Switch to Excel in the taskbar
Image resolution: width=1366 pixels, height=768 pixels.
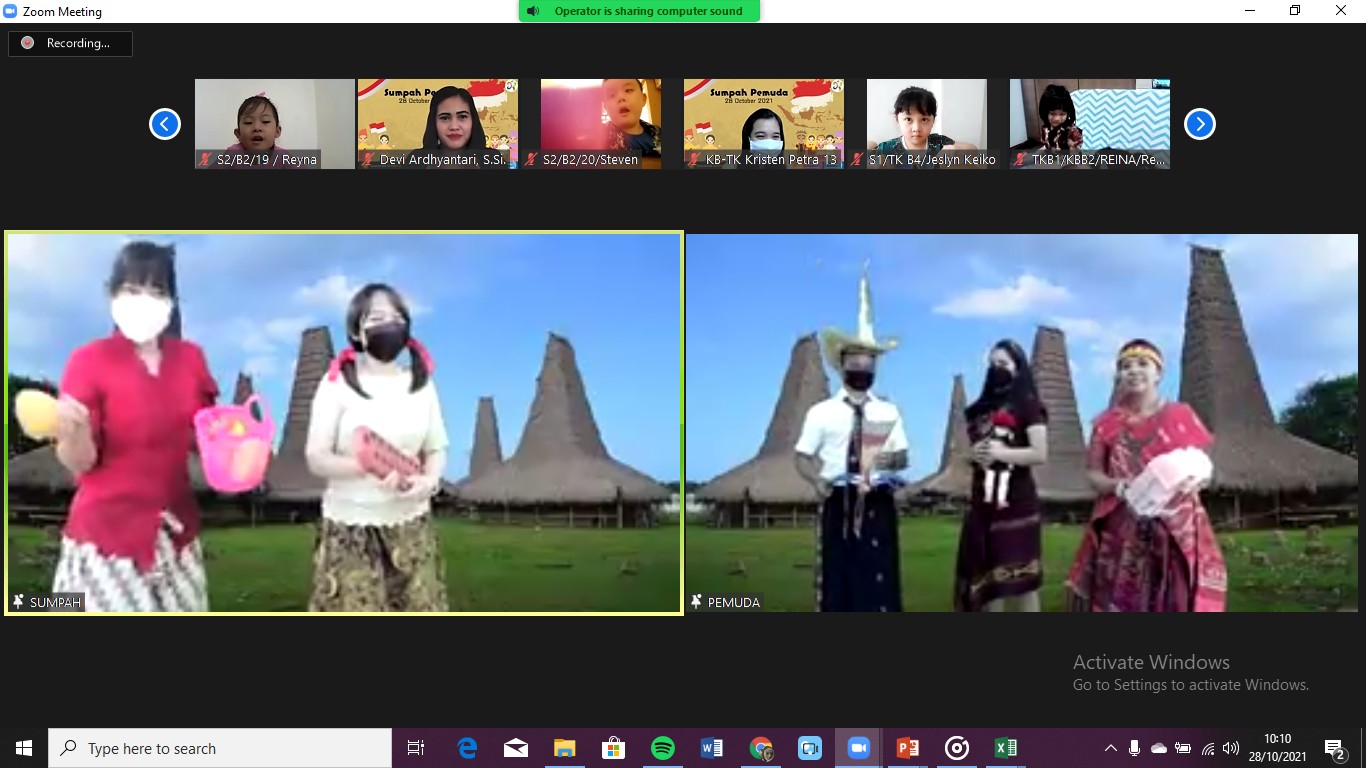point(1005,748)
